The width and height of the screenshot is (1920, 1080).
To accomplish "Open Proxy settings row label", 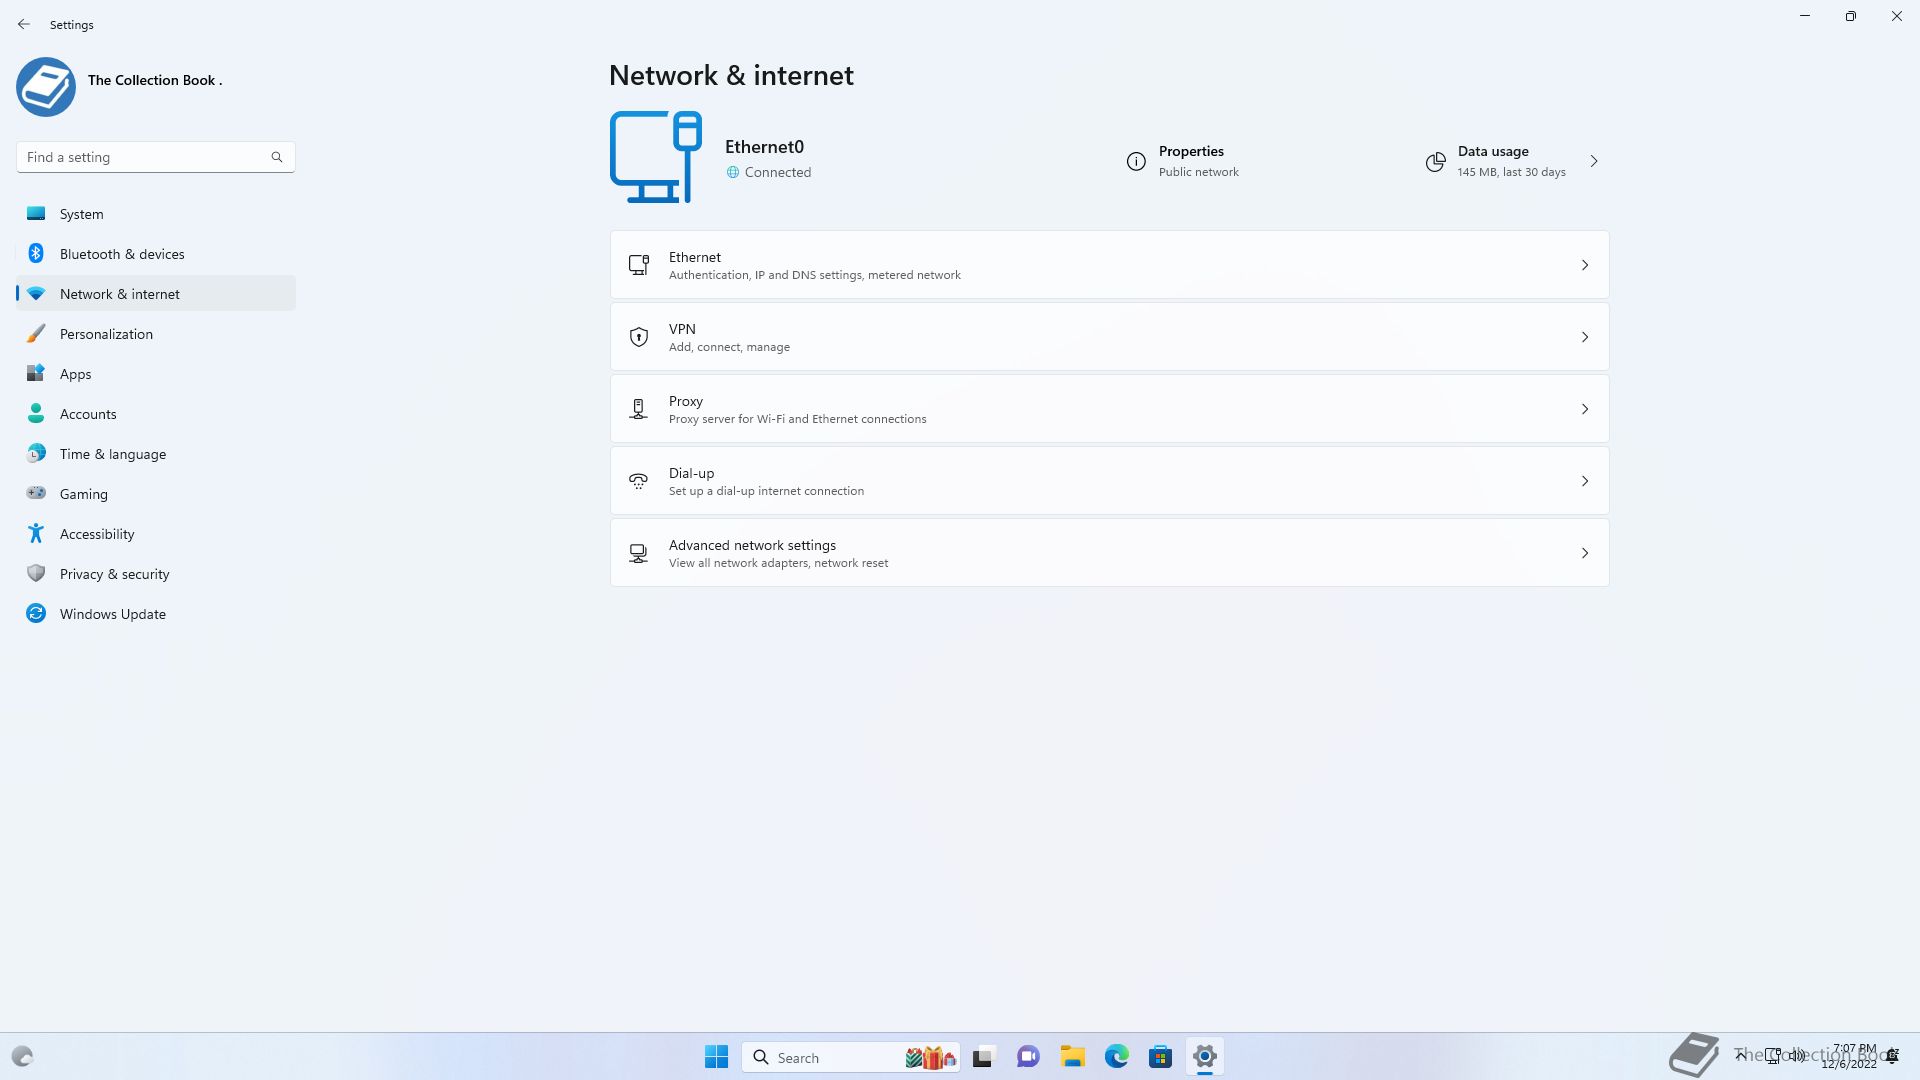I will click(x=686, y=401).
